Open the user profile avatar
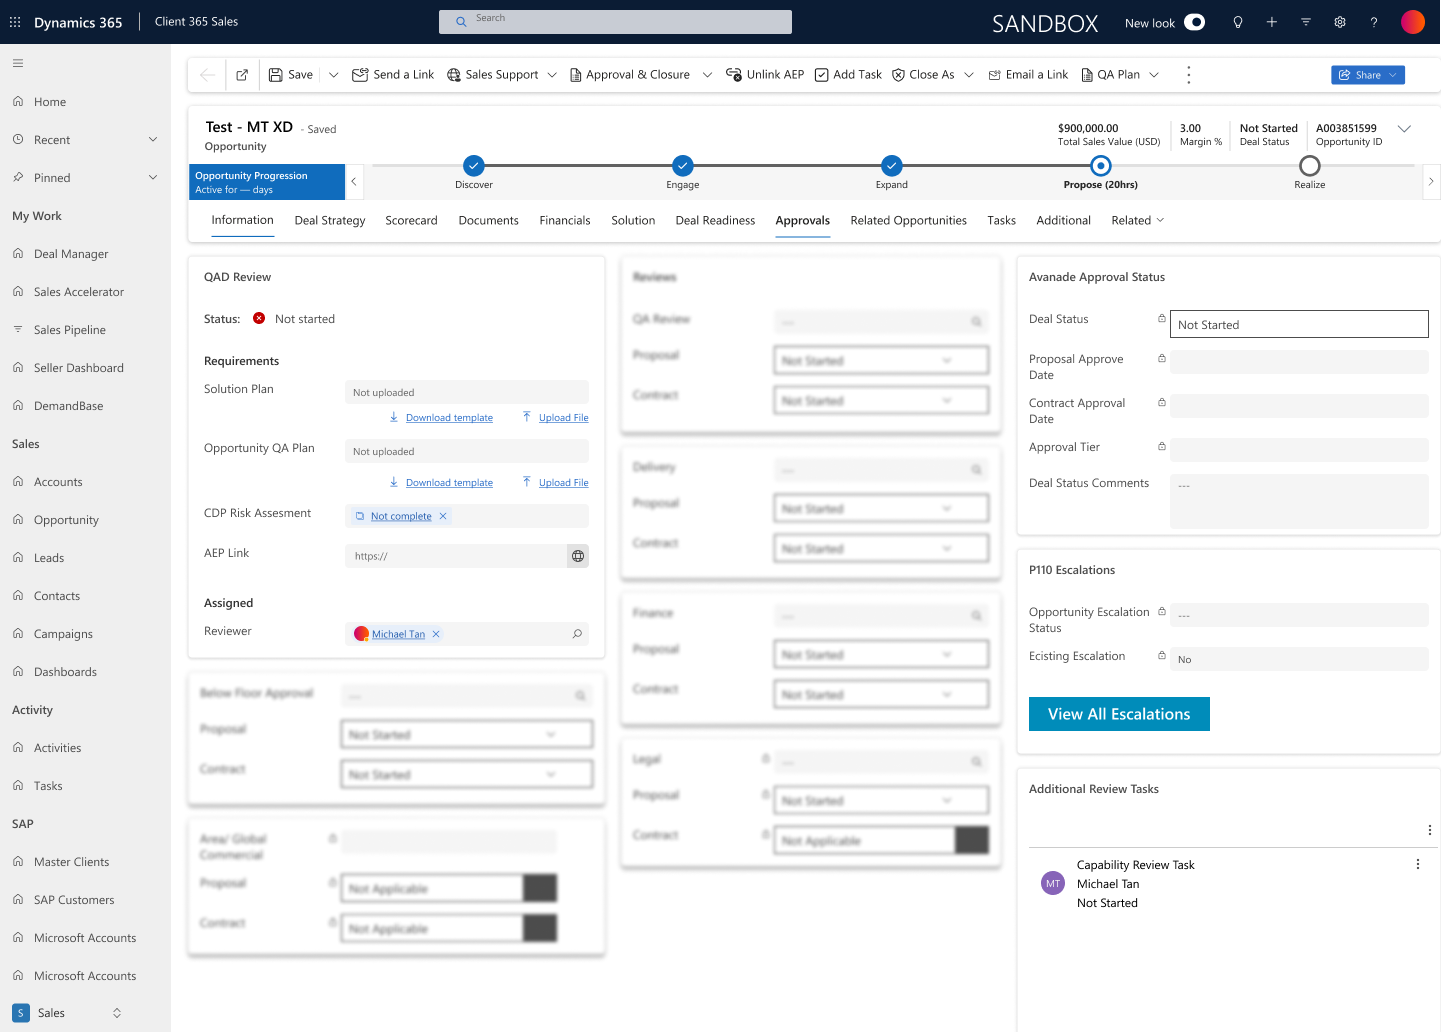The width and height of the screenshot is (1441, 1032). tap(1413, 22)
